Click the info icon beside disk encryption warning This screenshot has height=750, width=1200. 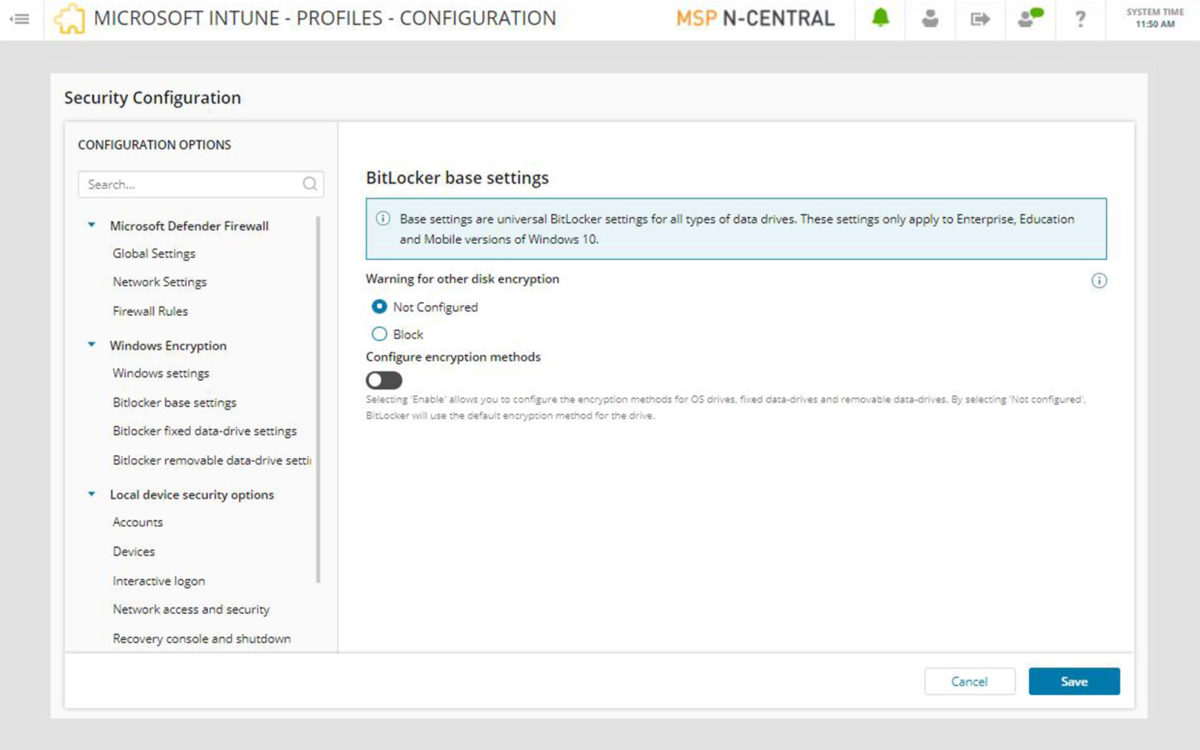pyautogui.click(x=1099, y=281)
